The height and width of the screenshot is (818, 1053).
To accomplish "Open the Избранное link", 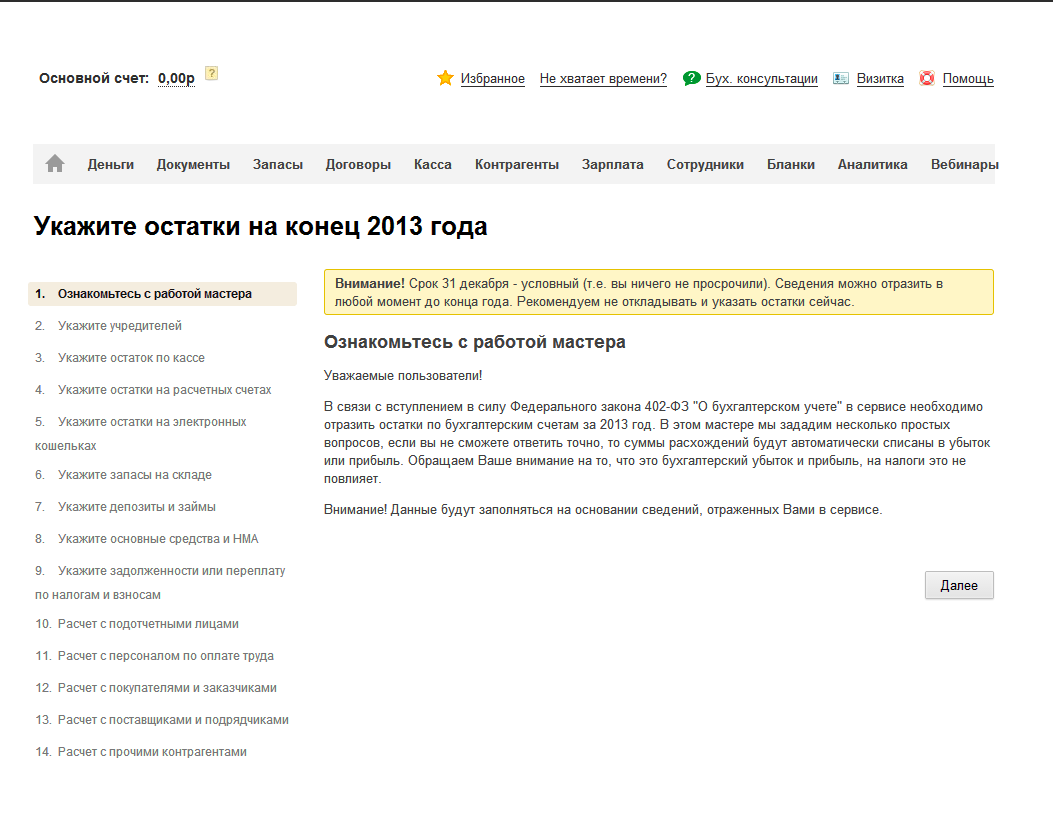I will click(x=492, y=79).
